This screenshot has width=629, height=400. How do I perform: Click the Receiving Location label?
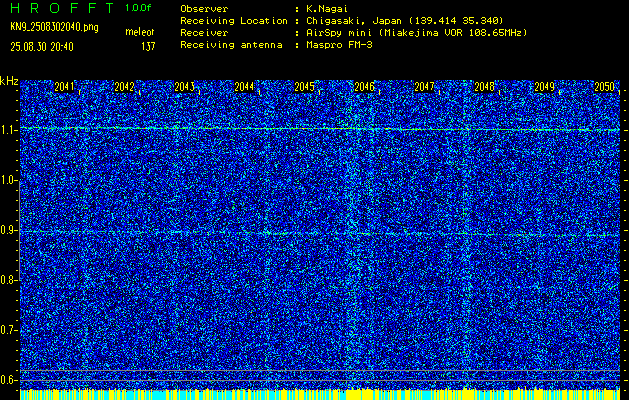click(234, 21)
